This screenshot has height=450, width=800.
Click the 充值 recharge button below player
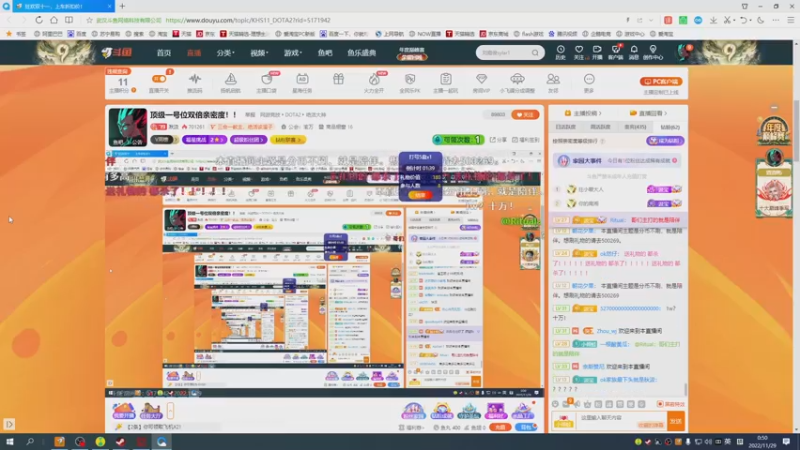500,427
